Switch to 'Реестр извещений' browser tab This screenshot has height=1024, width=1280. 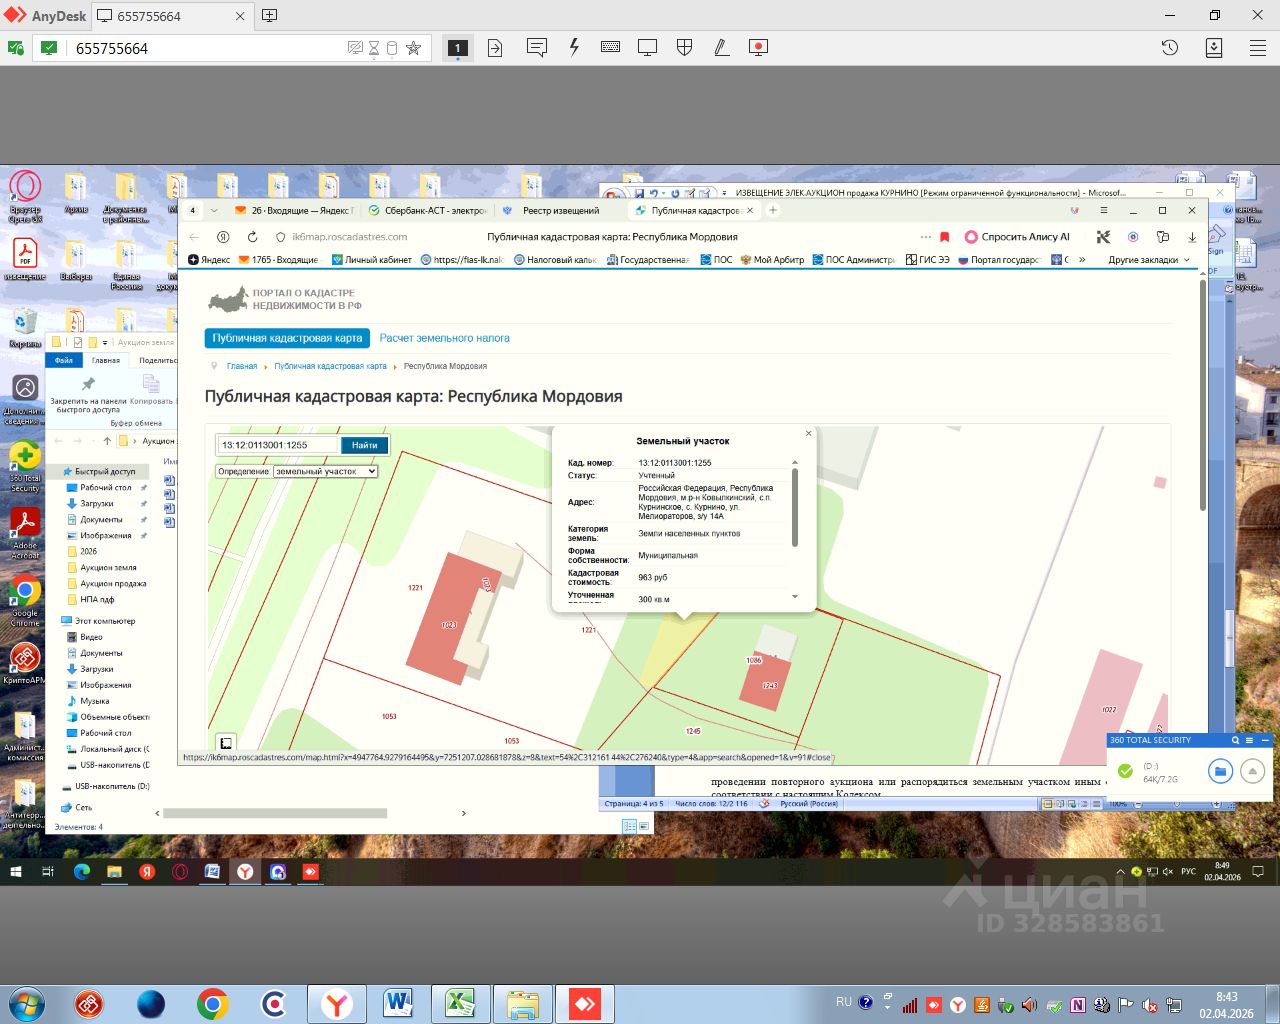pos(560,211)
